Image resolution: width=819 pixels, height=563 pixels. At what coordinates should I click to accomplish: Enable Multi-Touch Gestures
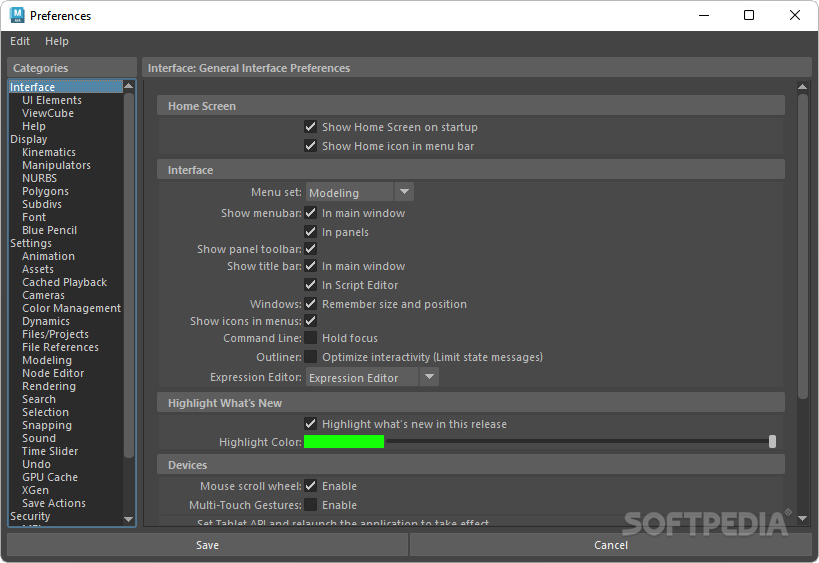point(310,505)
